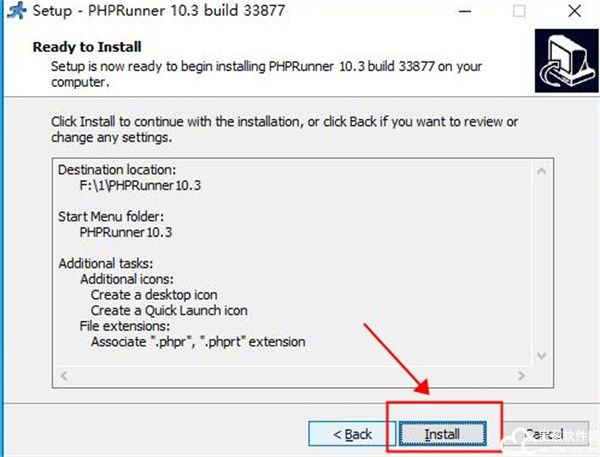600x457 pixels.
Task: Click the Destination location path text
Action: tap(140, 186)
